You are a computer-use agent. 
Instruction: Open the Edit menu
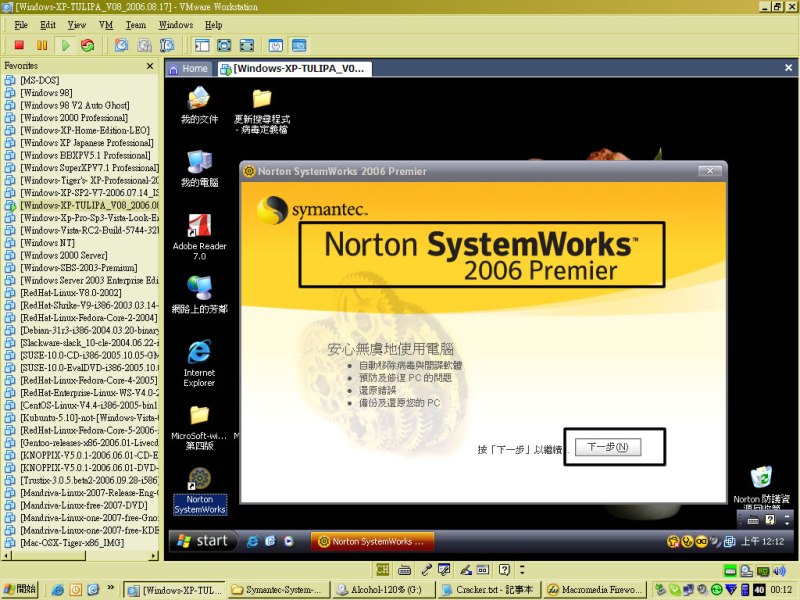[48, 25]
